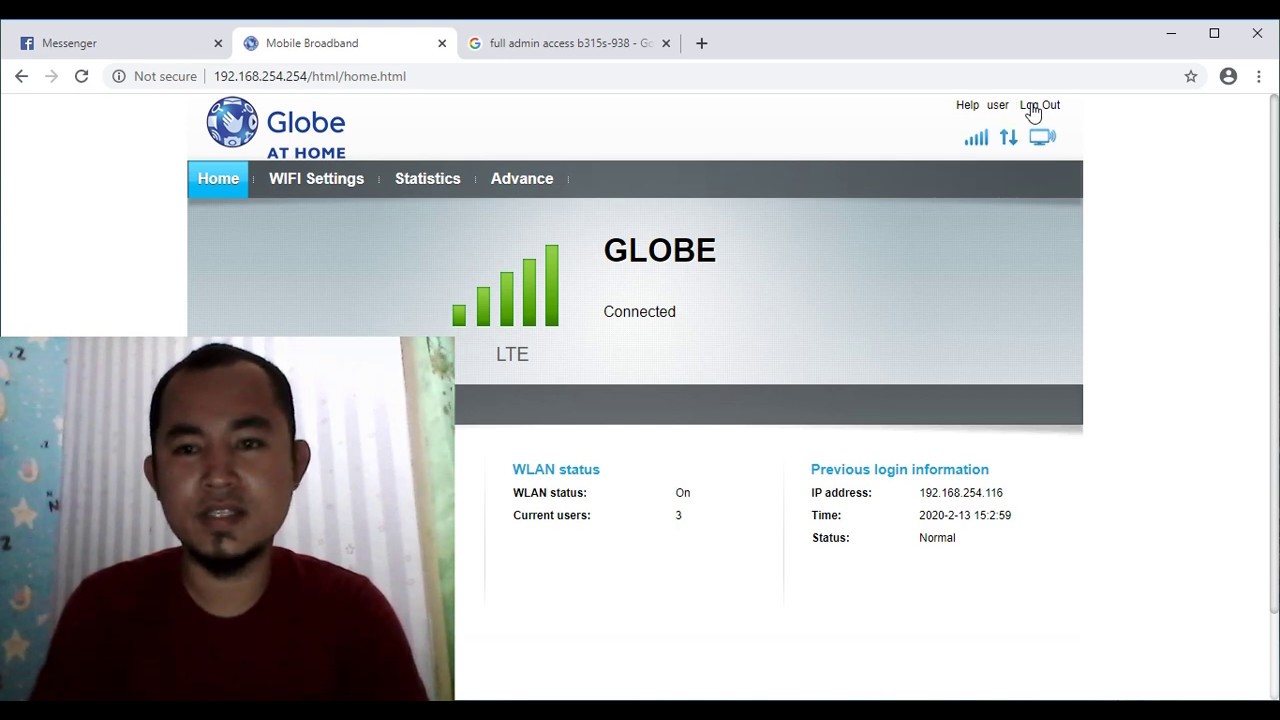Click the green LTE signal bars graphic
Viewport: 1280px width, 720px height.
coord(505,285)
